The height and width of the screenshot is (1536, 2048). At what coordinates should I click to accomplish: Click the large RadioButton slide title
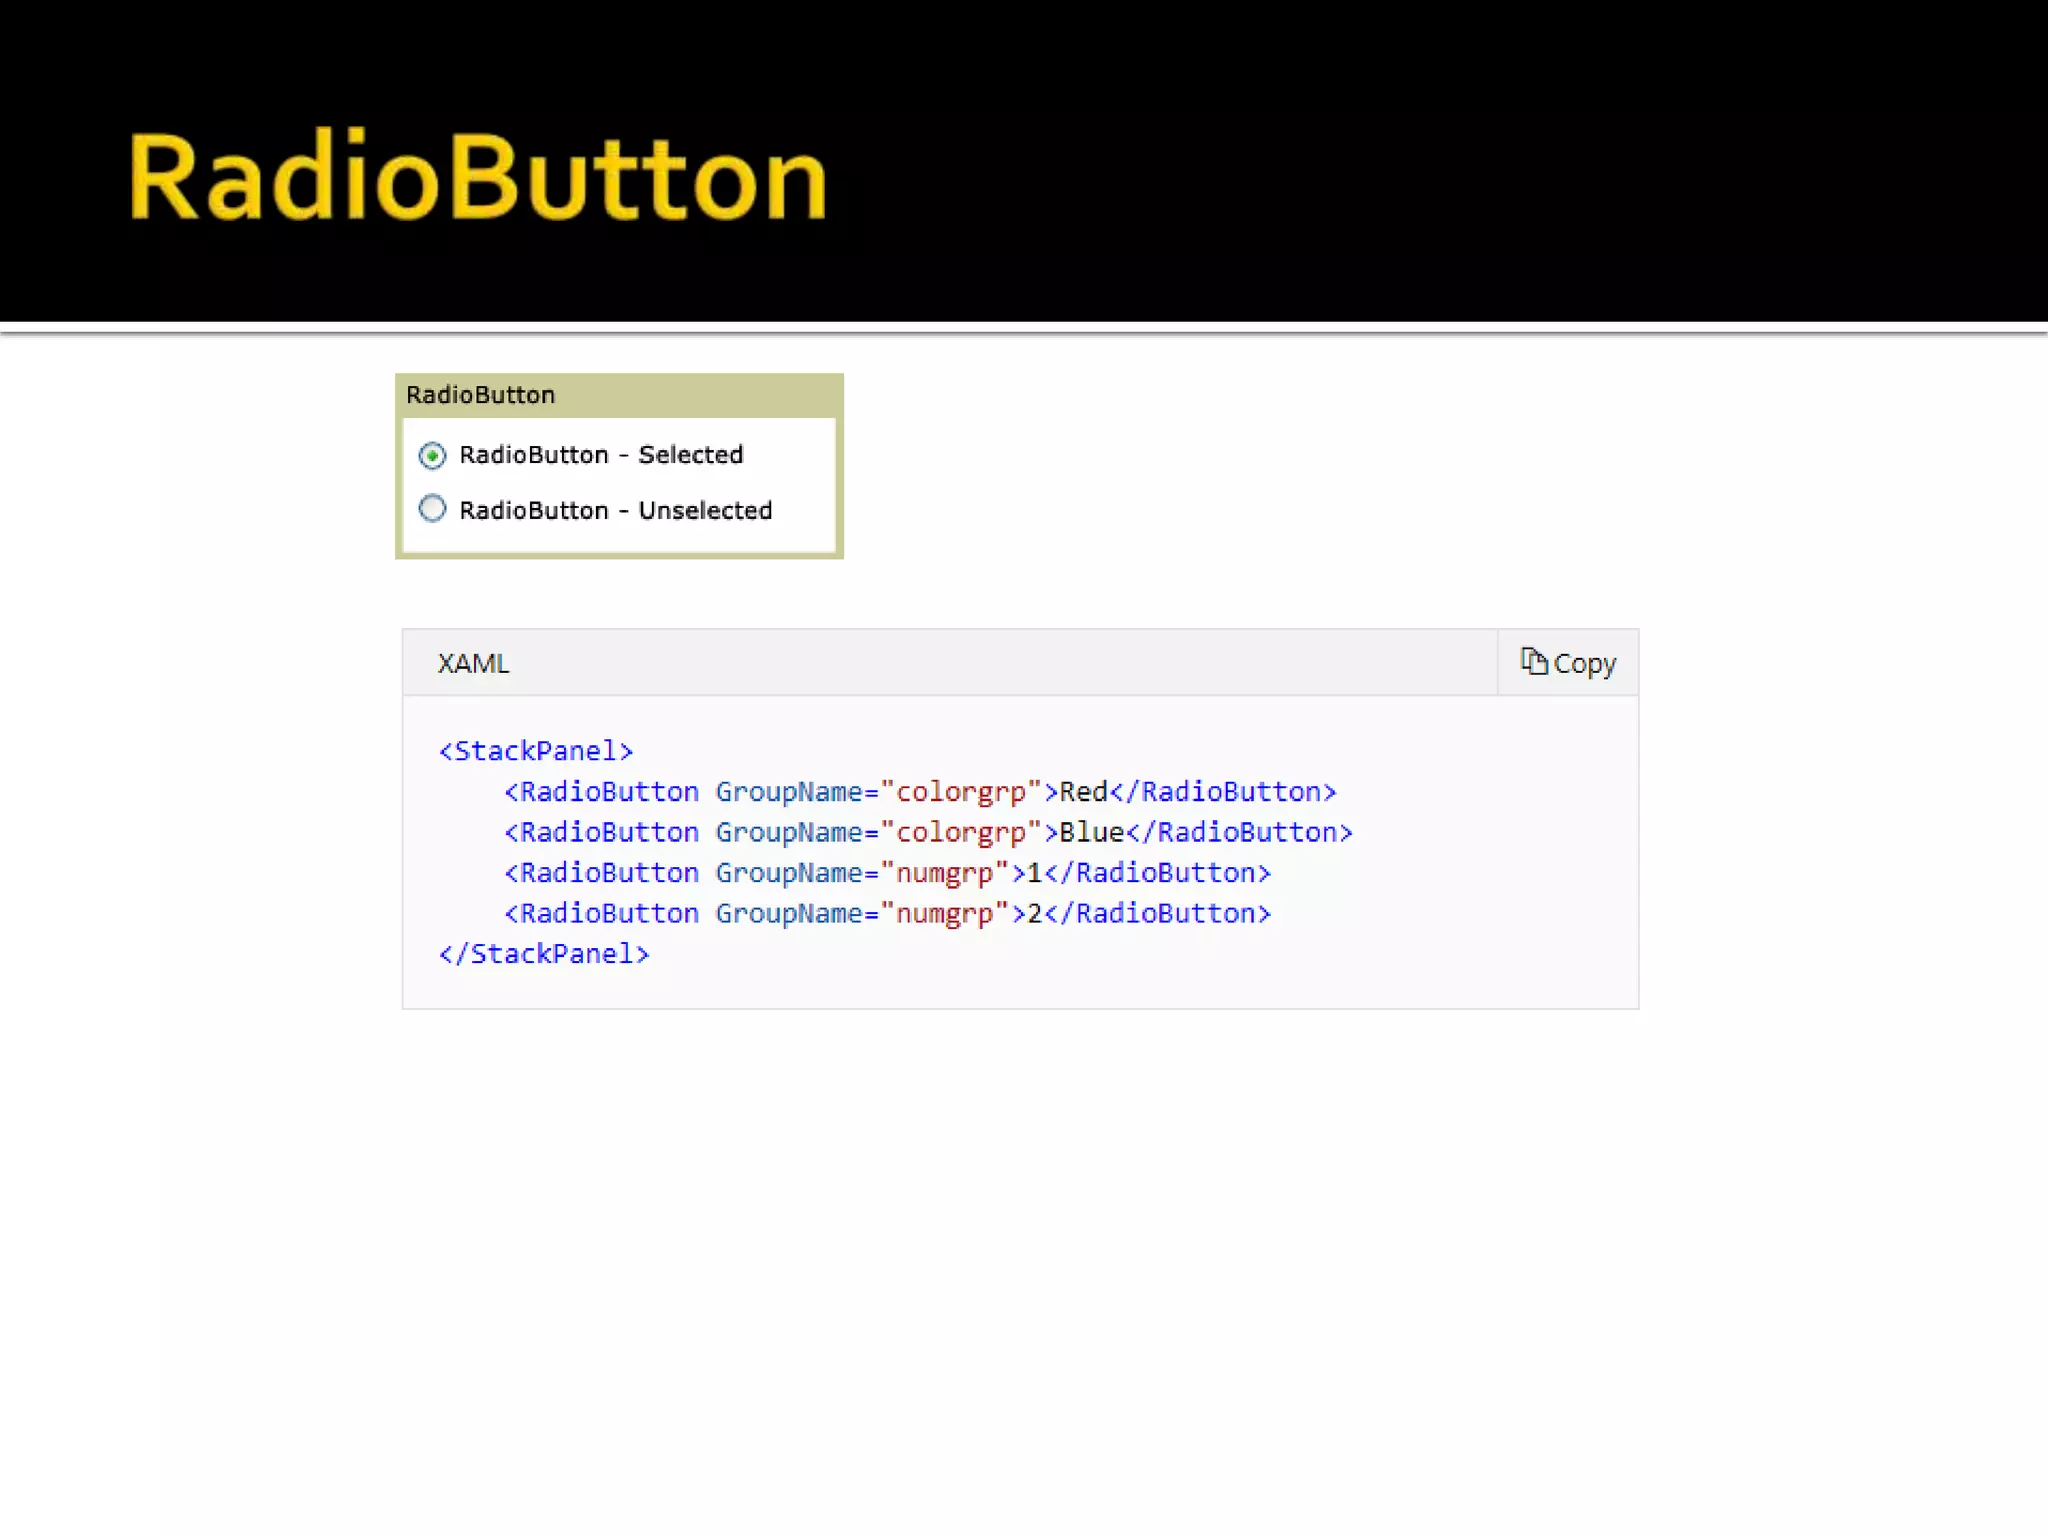point(477,178)
